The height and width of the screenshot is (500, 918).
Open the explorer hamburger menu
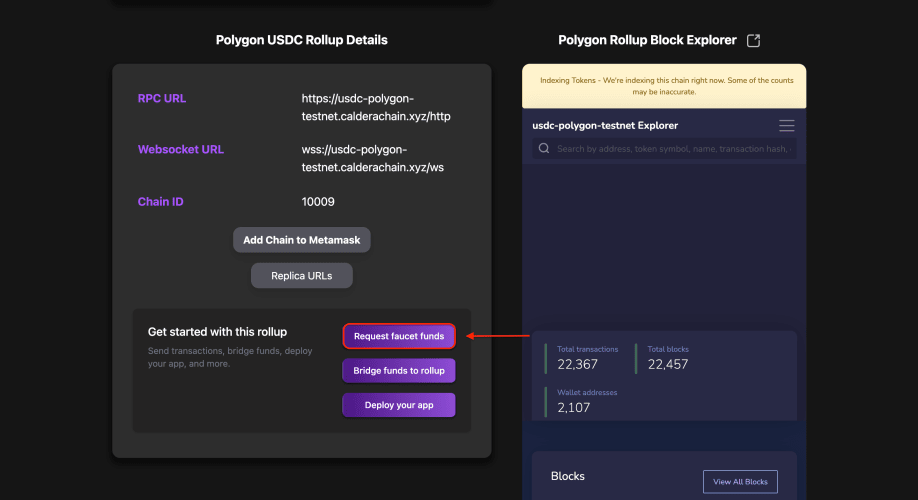pyautogui.click(x=787, y=126)
